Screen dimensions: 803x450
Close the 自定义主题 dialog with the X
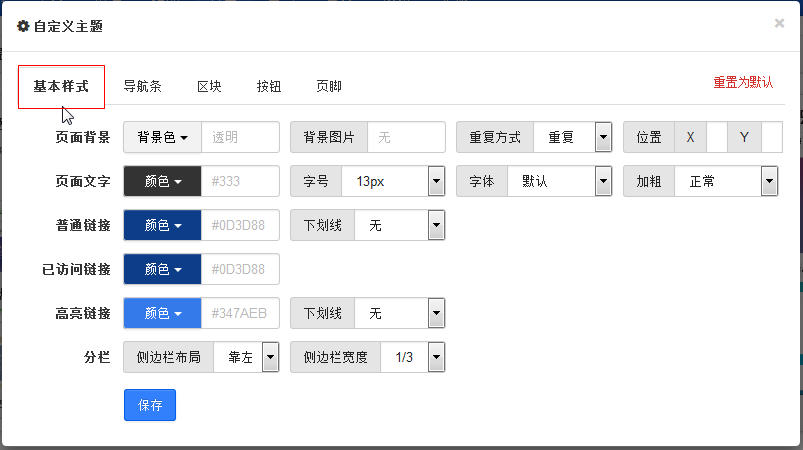pyautogui.click(x=779, y=23)
